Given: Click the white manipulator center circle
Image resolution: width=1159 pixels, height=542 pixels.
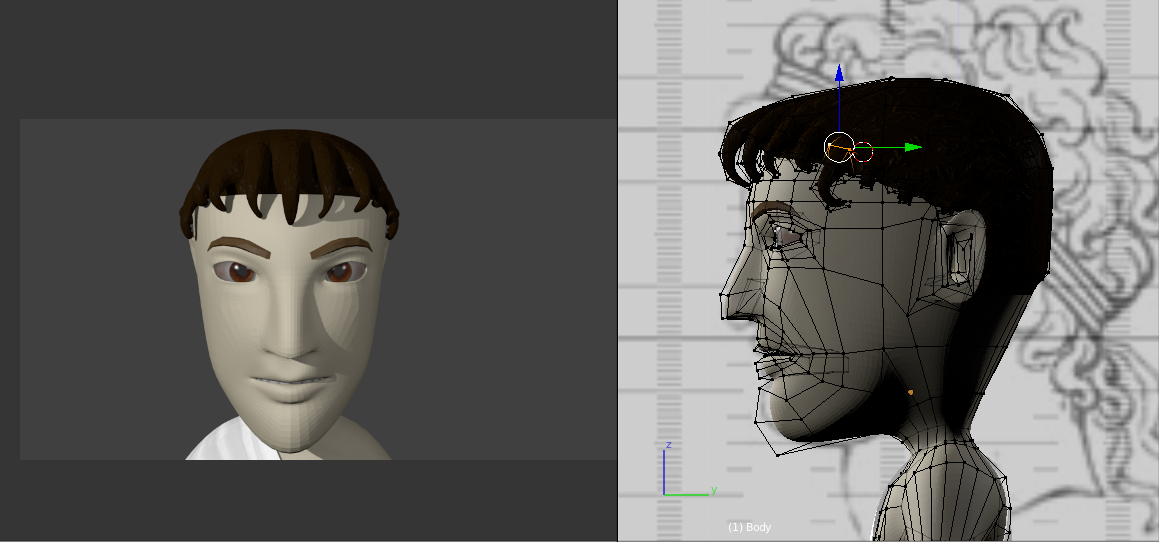Looking at the screenshot, I should (x=839, y=147).
